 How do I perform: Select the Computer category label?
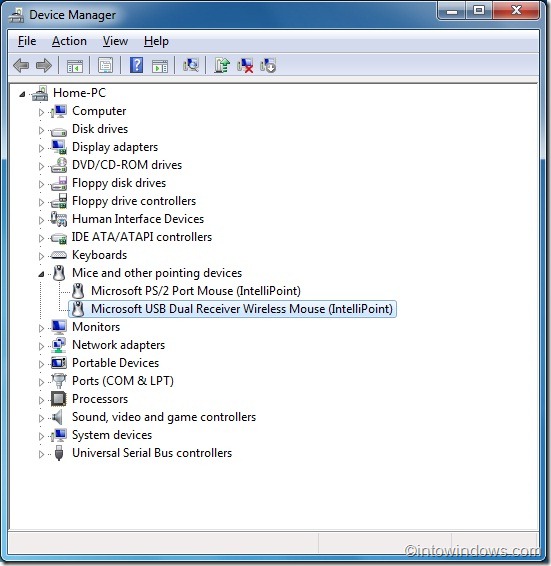[99, 111]
